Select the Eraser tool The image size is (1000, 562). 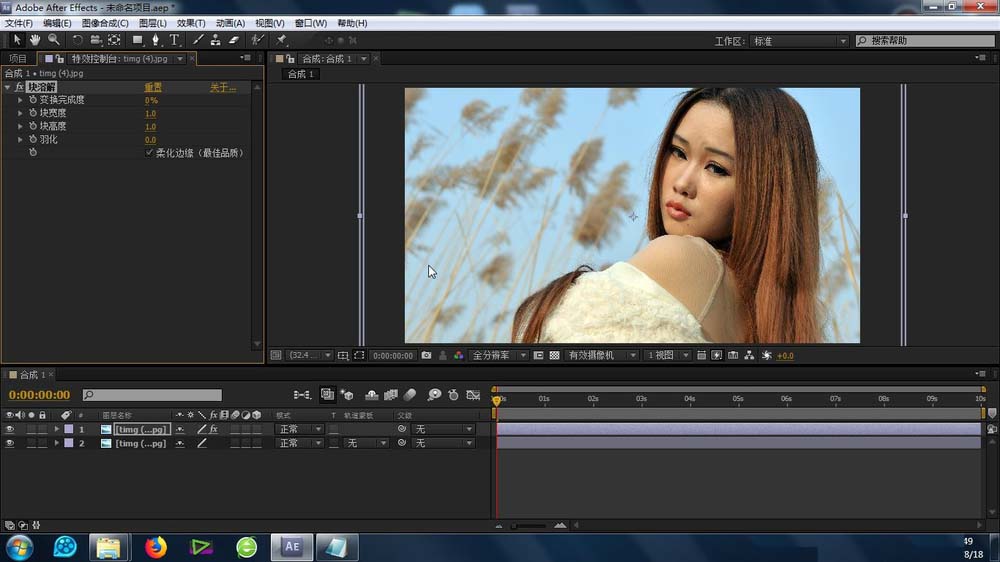pos(233,40)
